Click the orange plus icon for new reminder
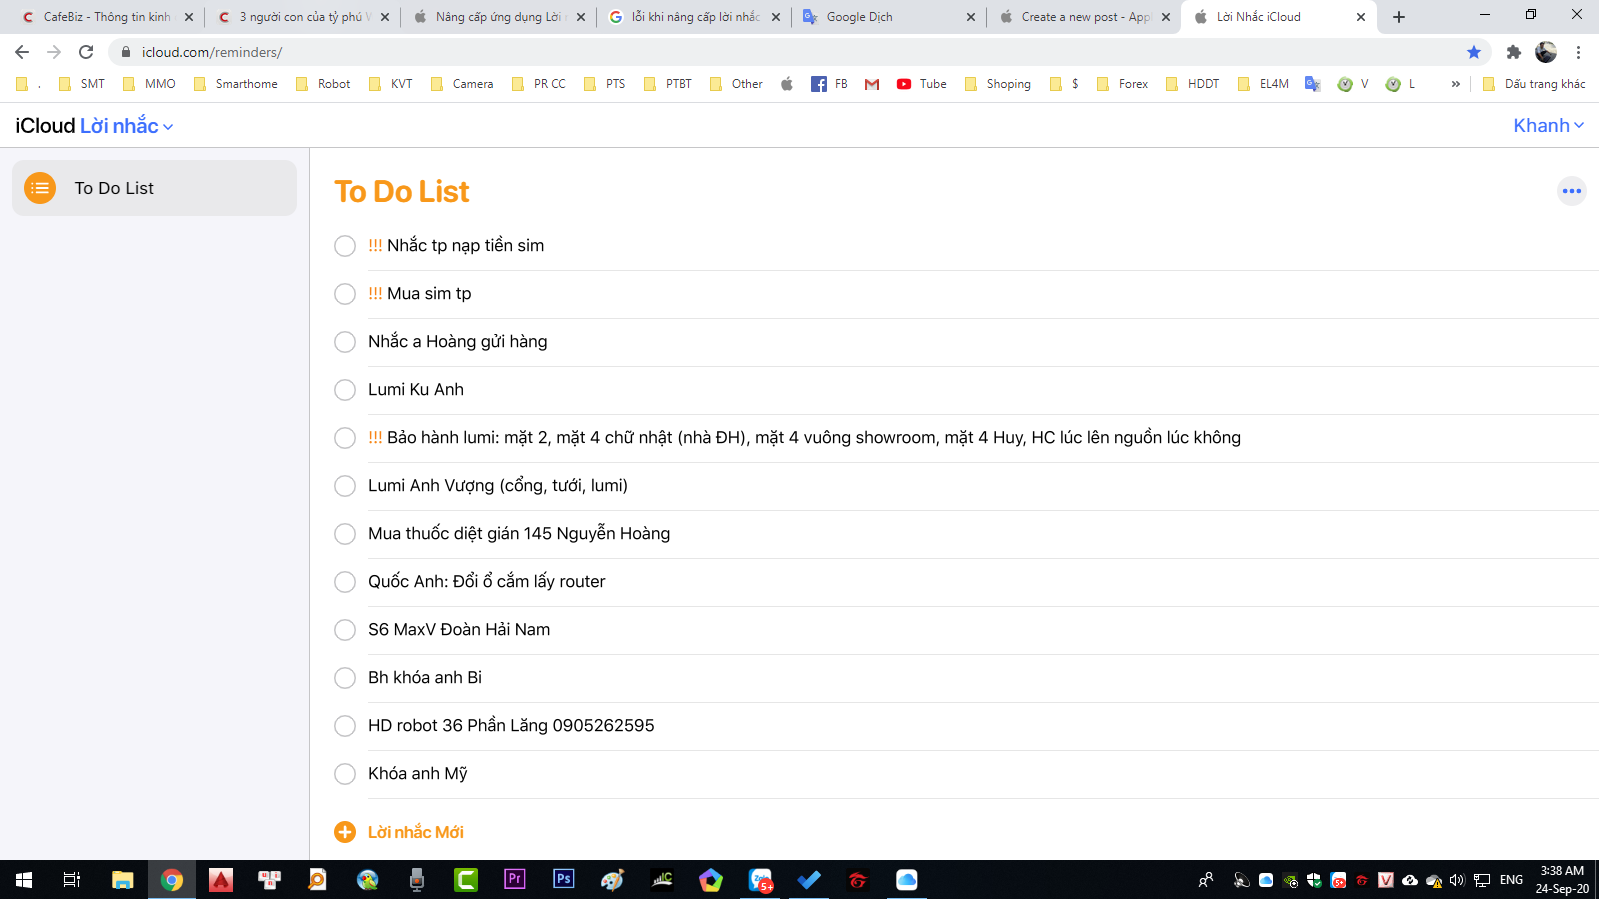Image resolution: width=1599 pixels, height=899 pixels. click(x=345, y=832)
